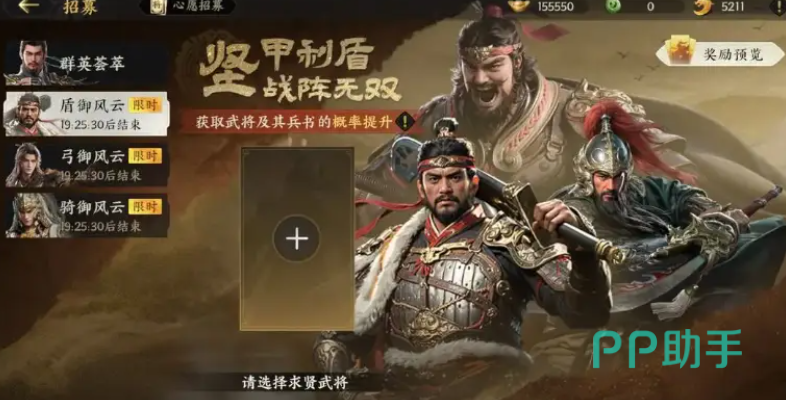Tap the gold ingot currency icon

click(519, 6)
